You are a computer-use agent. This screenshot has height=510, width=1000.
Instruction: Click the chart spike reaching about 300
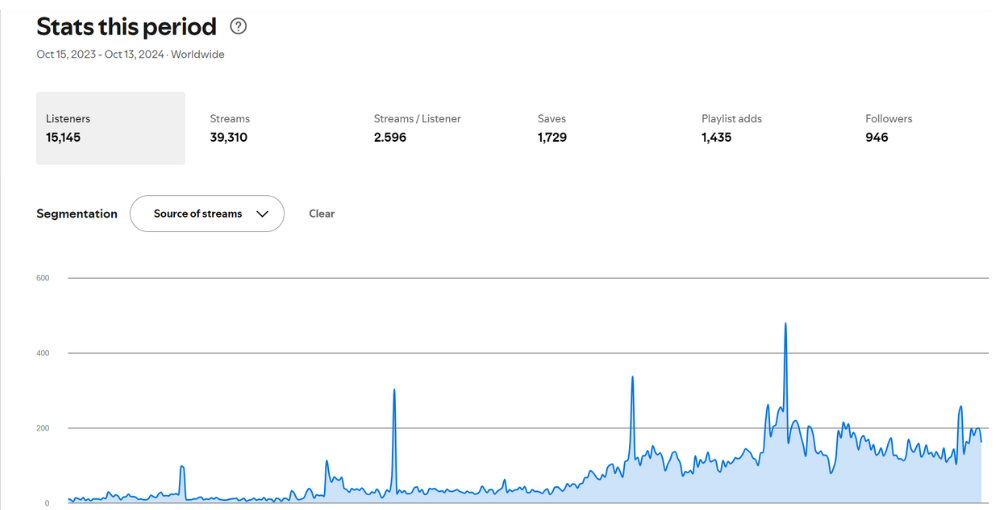coord(394,391)
